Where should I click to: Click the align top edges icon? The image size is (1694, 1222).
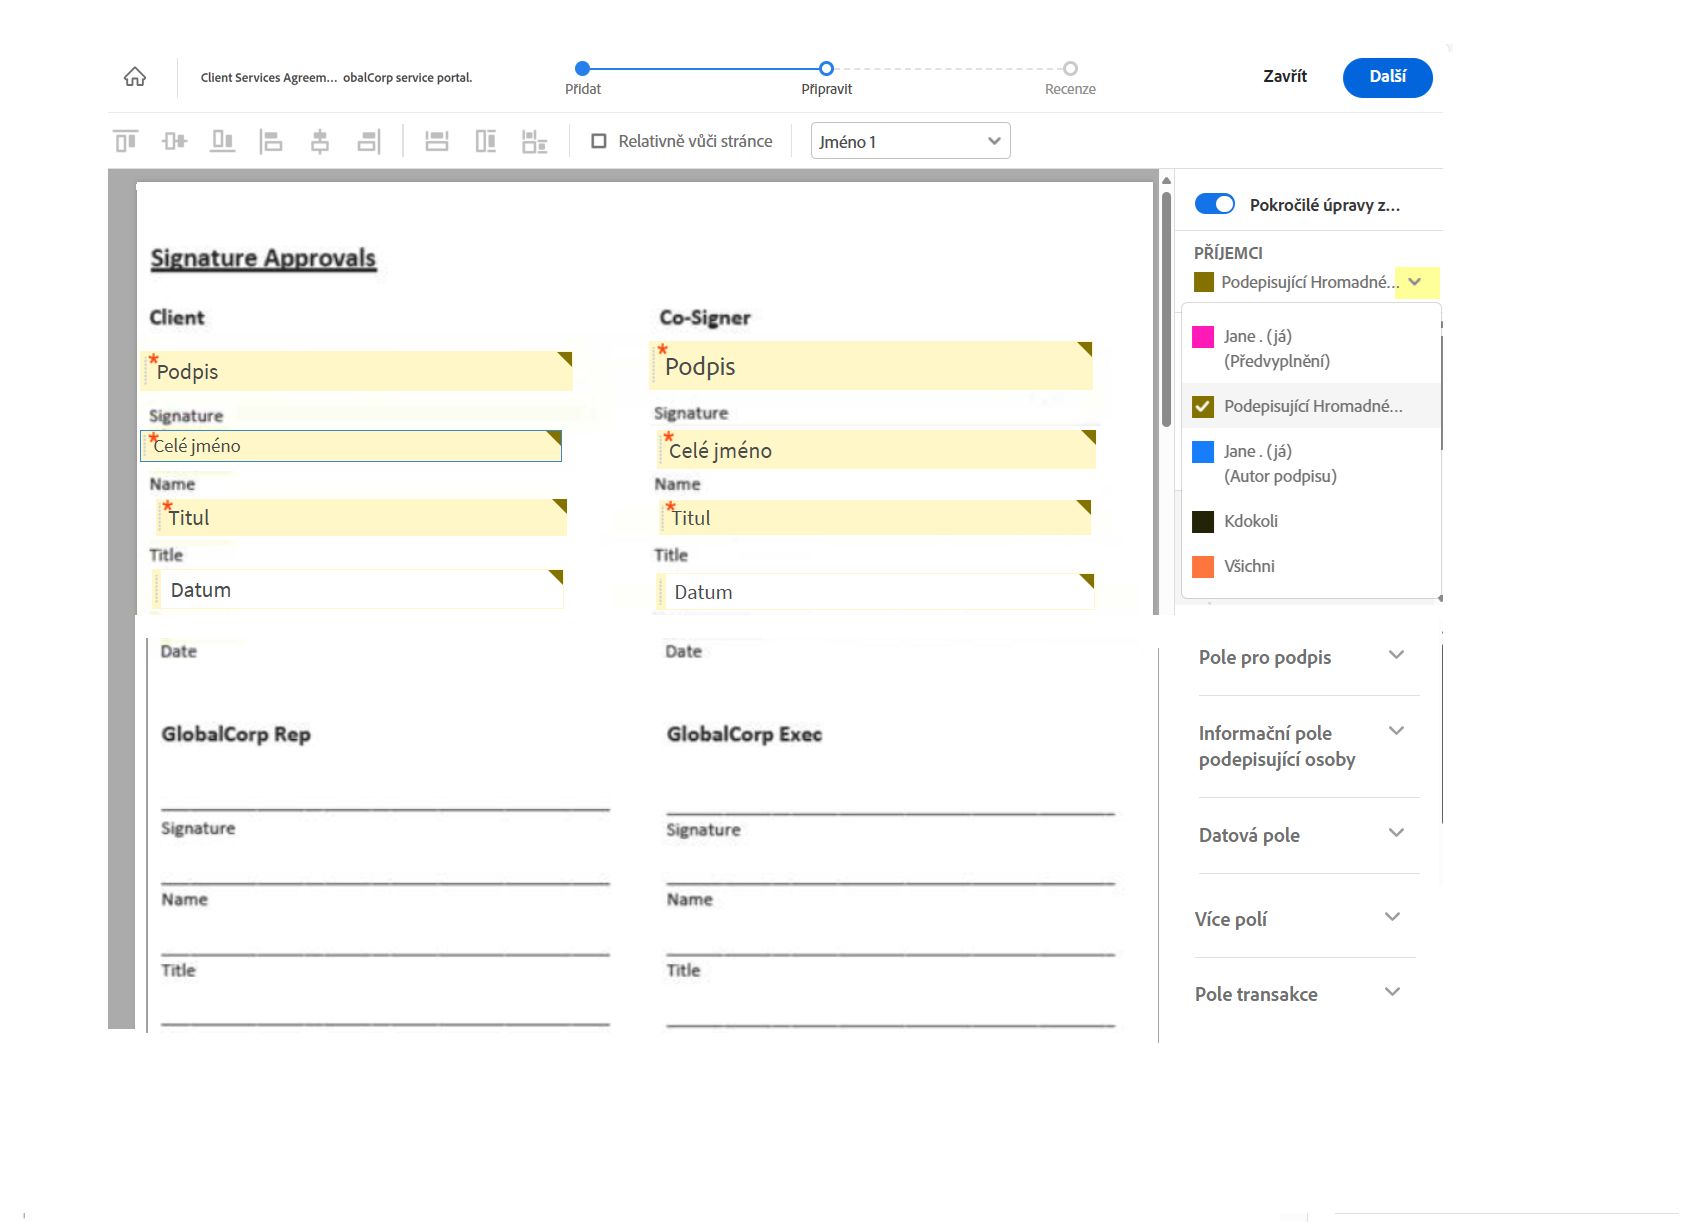[126, 142]
